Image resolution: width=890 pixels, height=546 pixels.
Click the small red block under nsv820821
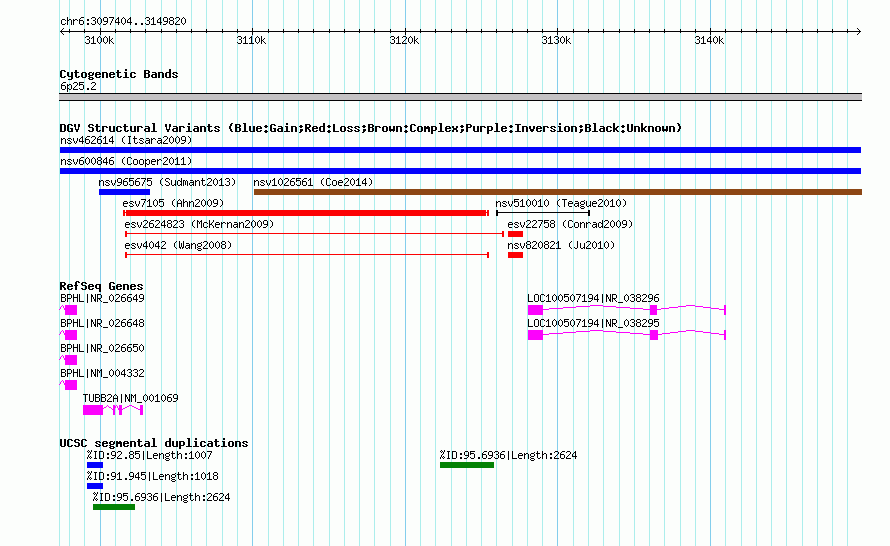[x=515, y=255]
